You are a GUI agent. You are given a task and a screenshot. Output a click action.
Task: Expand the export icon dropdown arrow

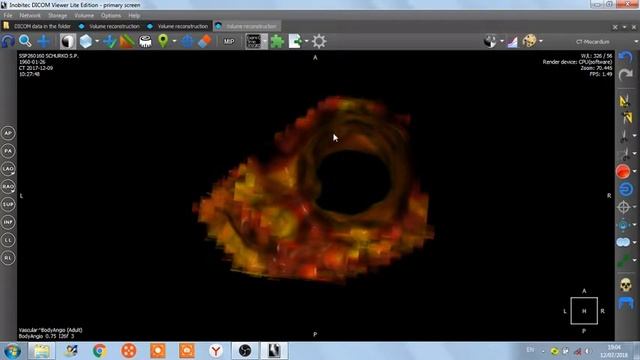coord(307,41)
